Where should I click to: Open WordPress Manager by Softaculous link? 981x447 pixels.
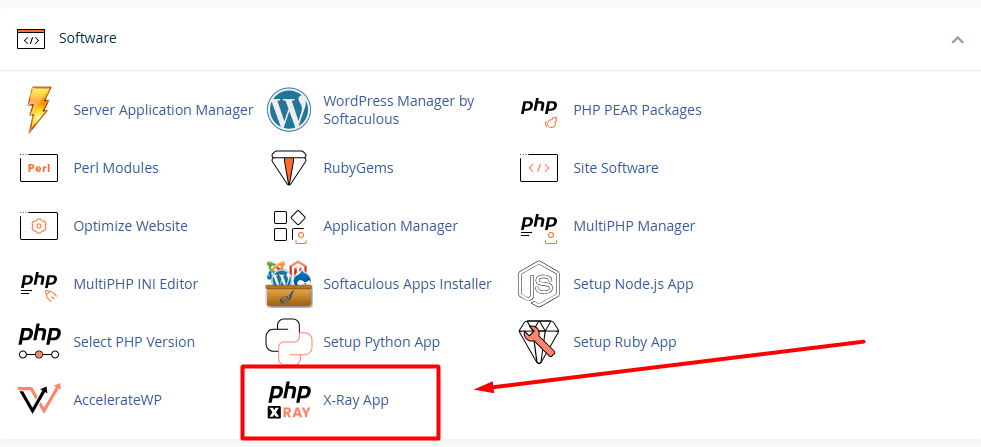coord(399,110)
